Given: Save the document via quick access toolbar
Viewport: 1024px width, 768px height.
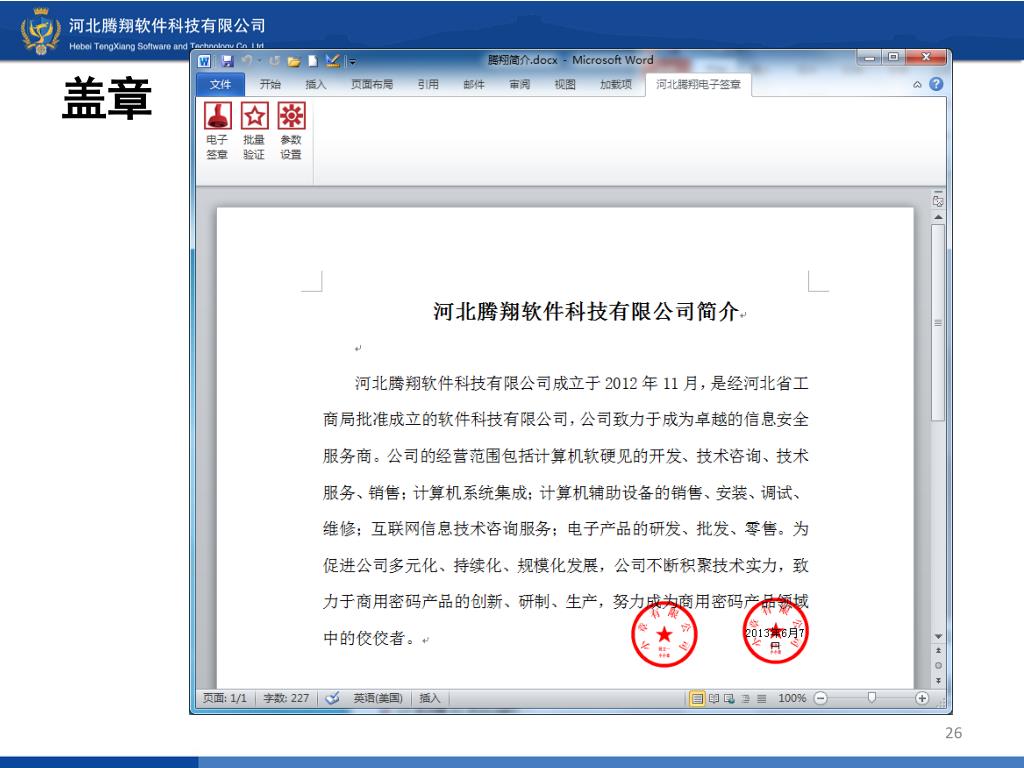Looking at the screenshot, I should tap(227, 61).
